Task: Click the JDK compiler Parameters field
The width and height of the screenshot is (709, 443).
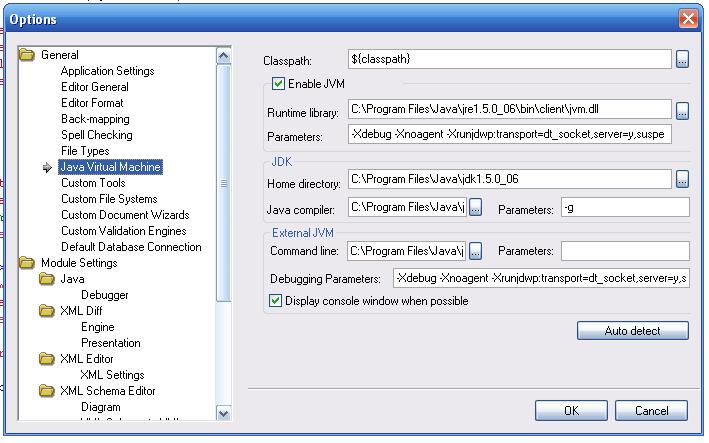Action: (625, 208)
